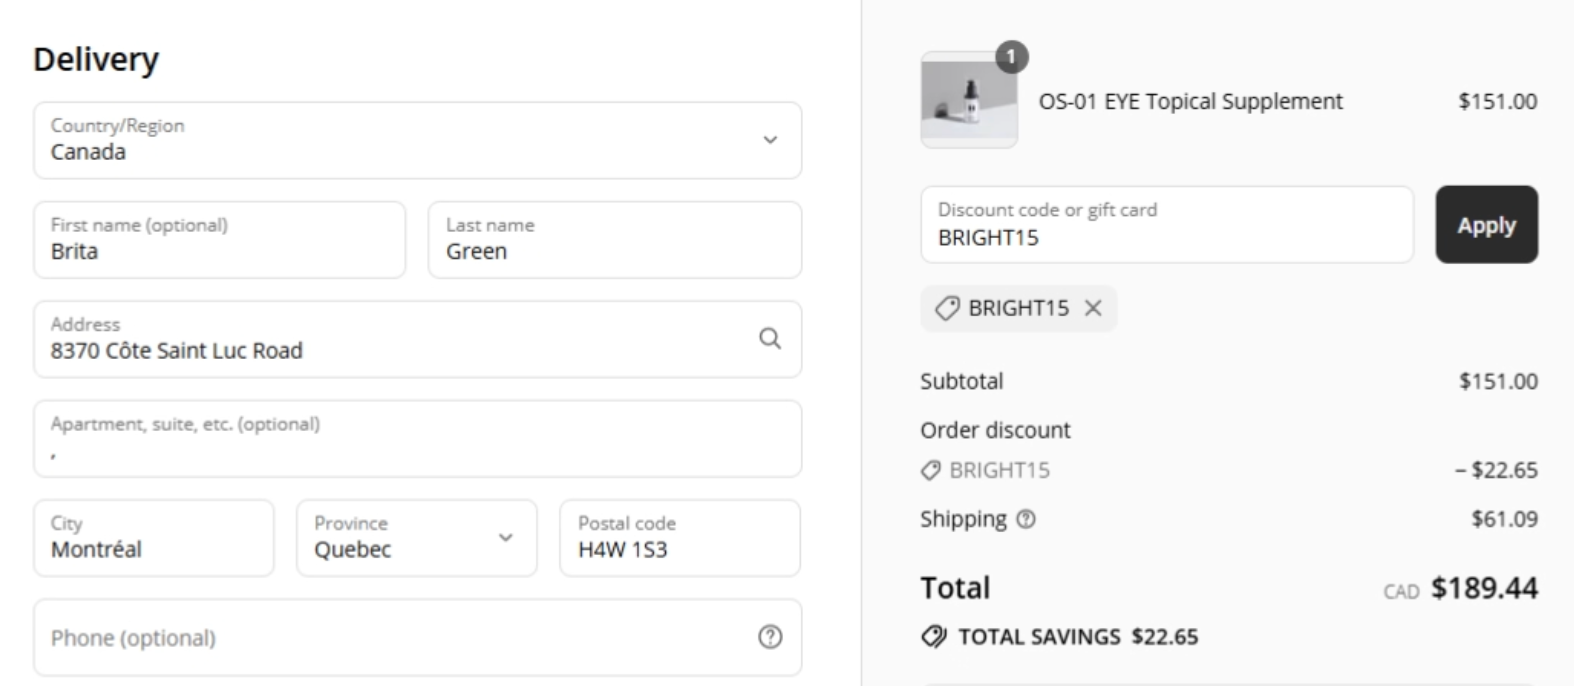Viewport: 1574px width, 686px height.
Task: Click the CAD currency label
Action: click(x=1401, y=592)
